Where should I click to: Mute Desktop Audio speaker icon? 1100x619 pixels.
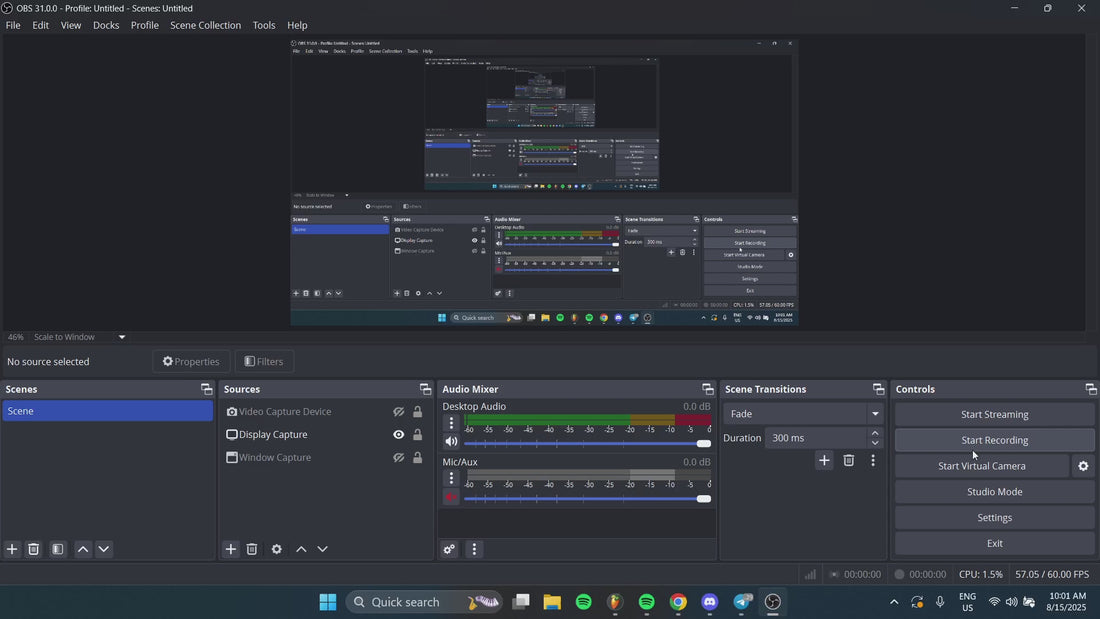(451, 442)
